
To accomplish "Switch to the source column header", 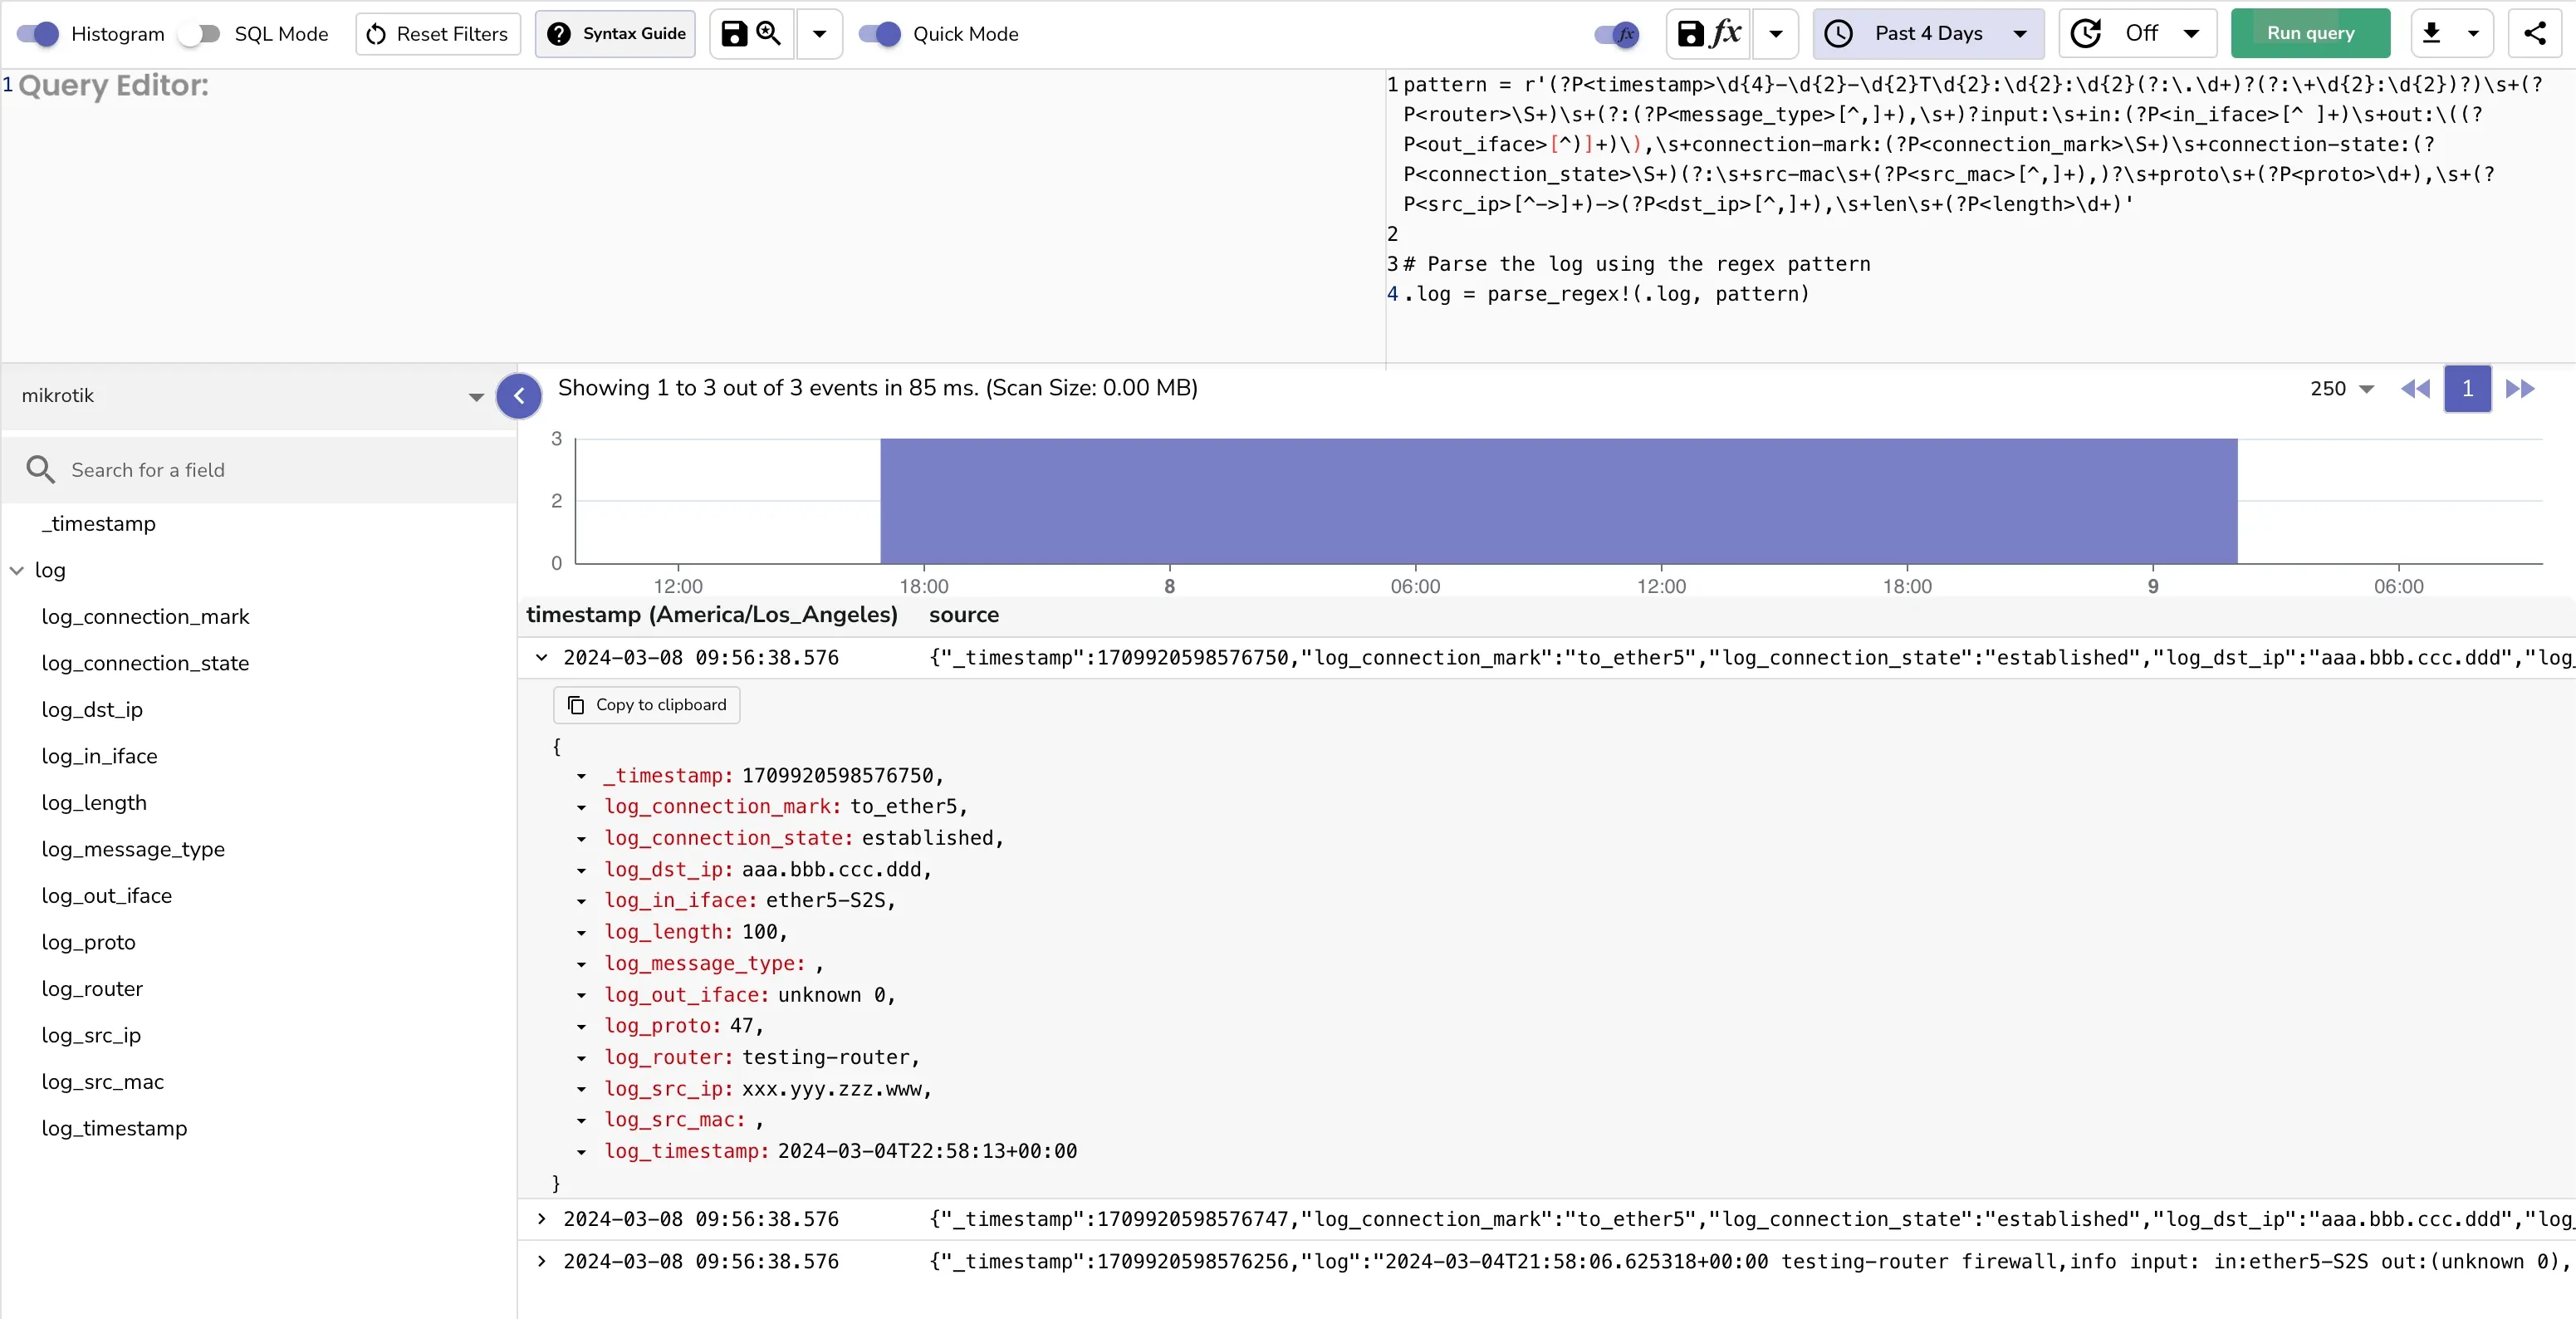I will point(964,615).
